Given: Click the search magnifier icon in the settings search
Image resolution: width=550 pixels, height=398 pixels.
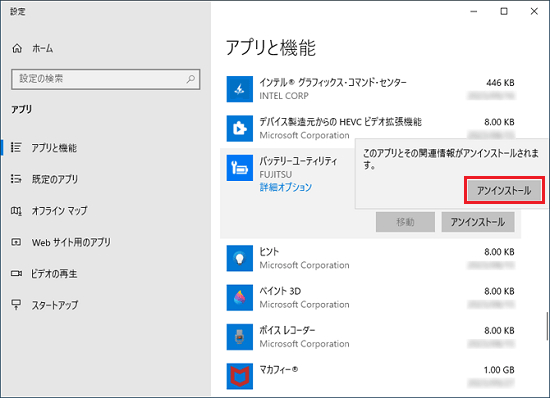Looking at the screenshot, I should [x=190, y=79].
